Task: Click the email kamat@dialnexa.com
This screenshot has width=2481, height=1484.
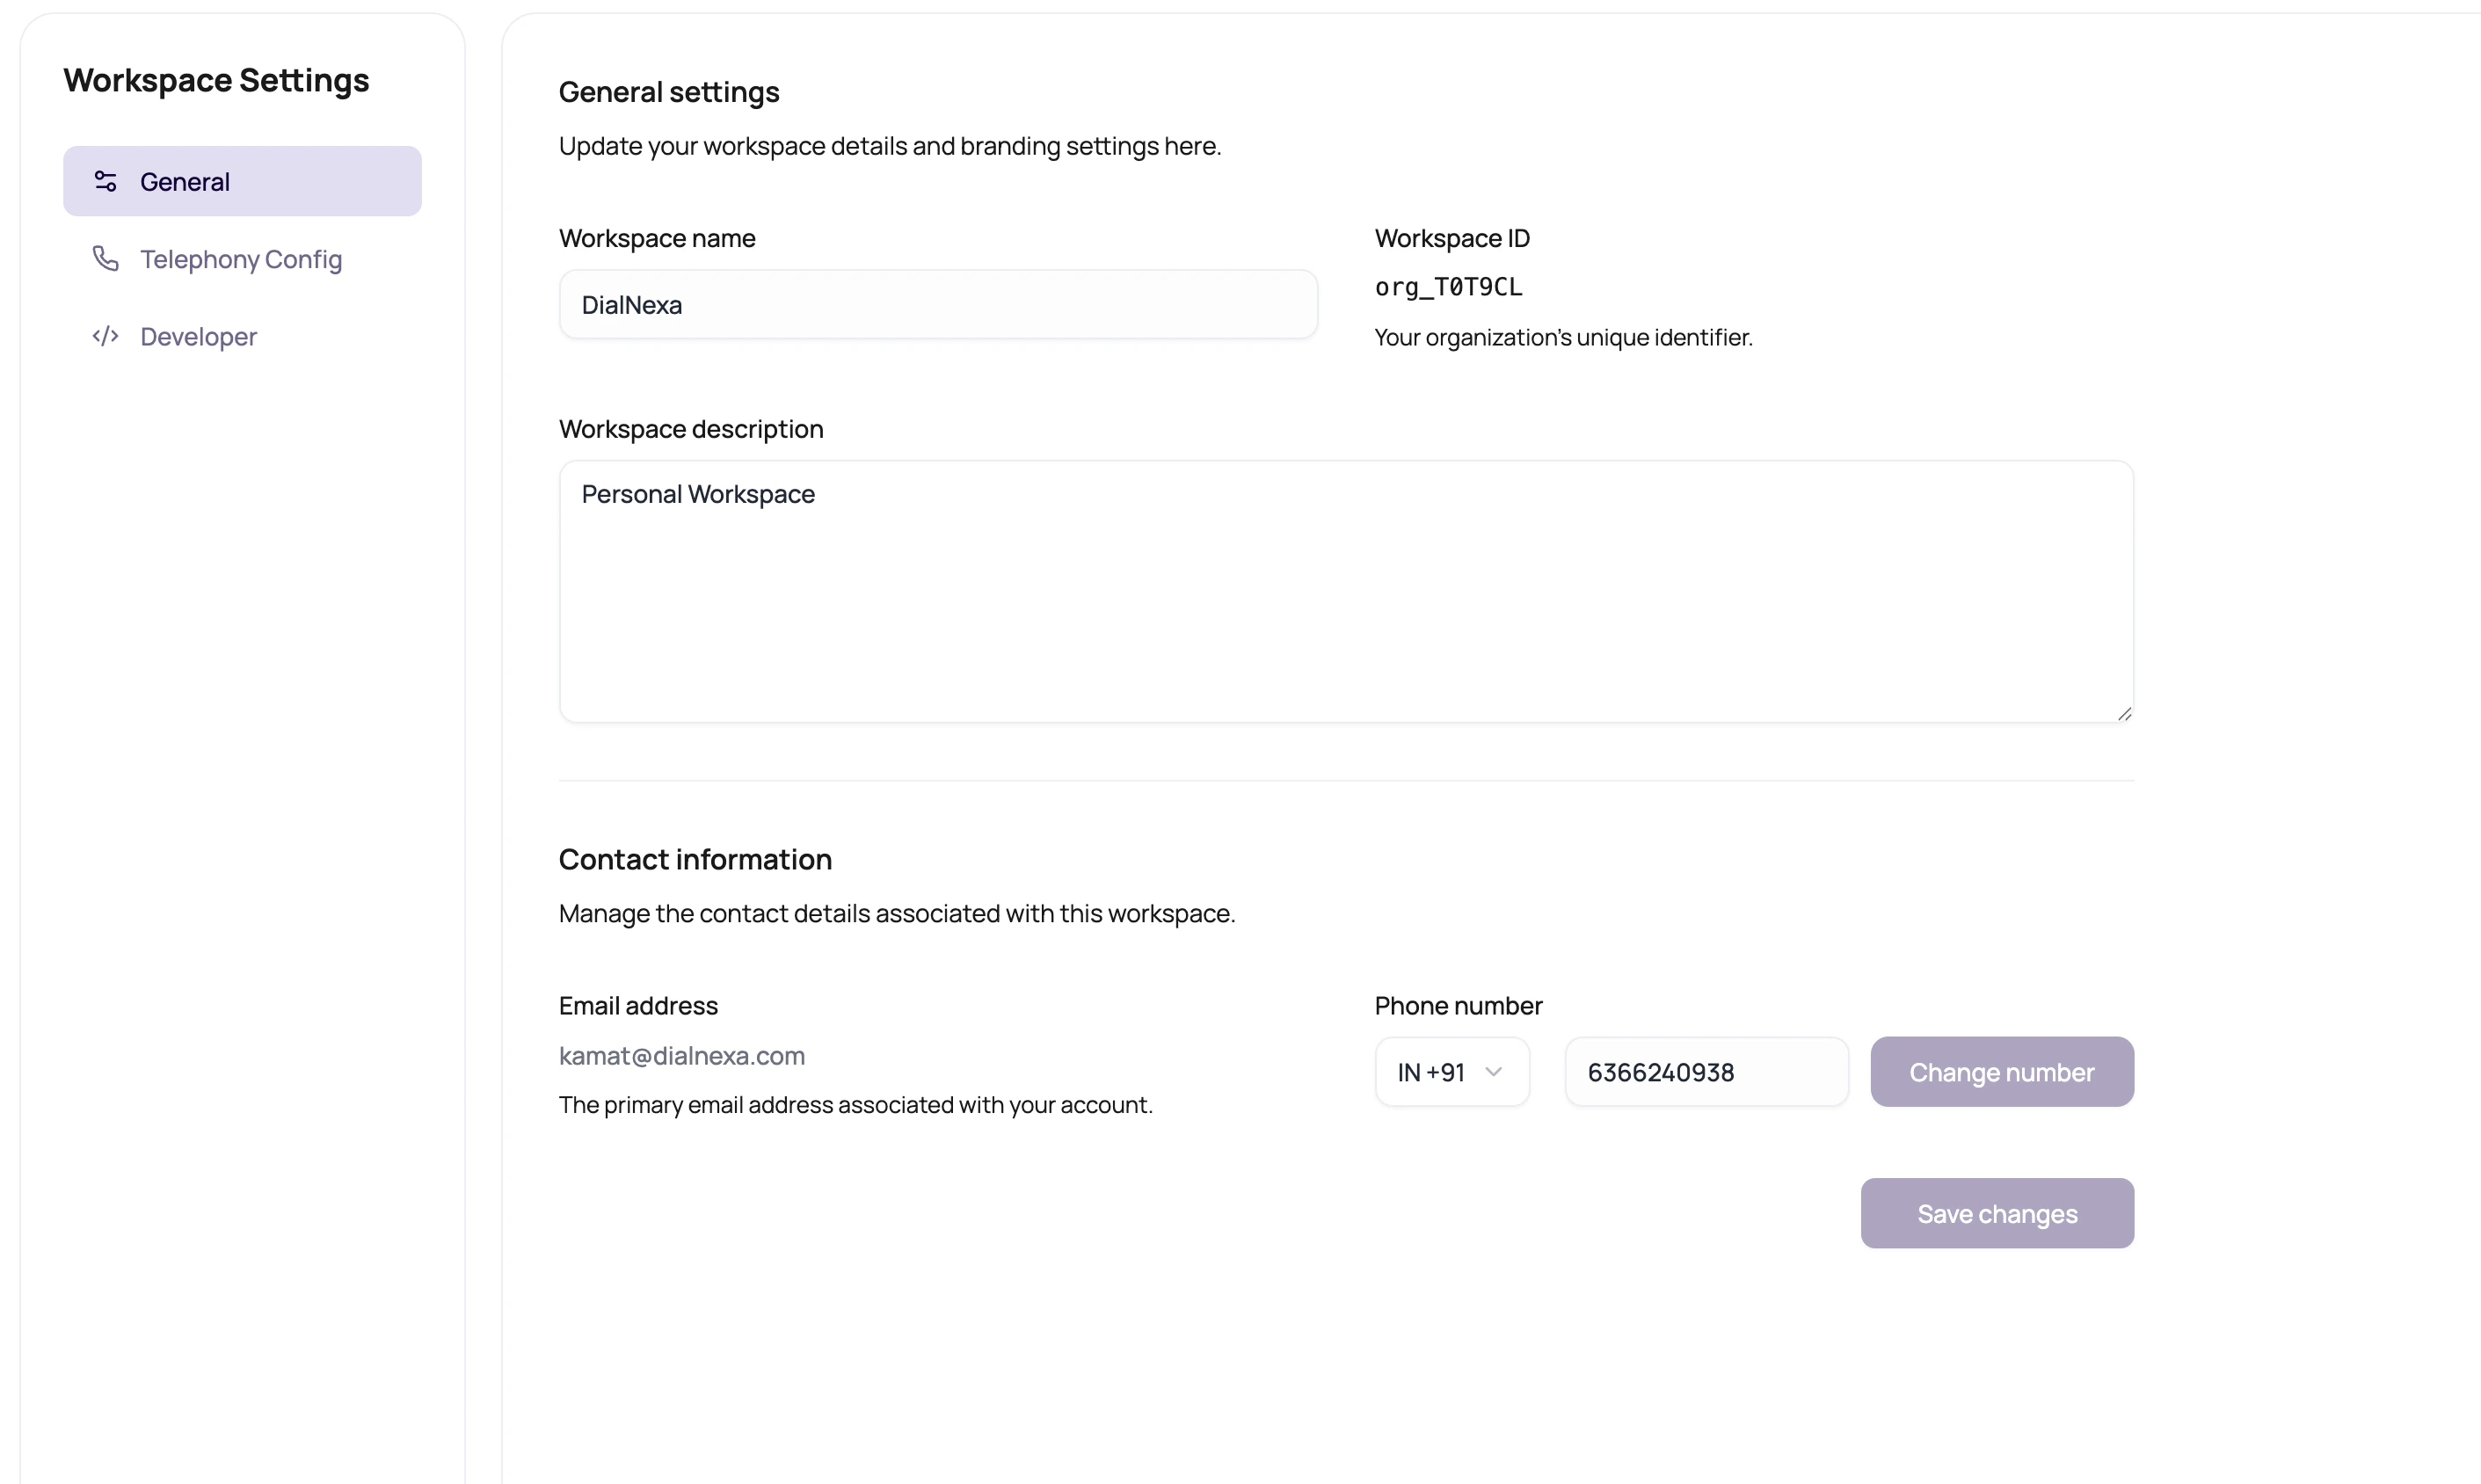Action: [682, 1055]
